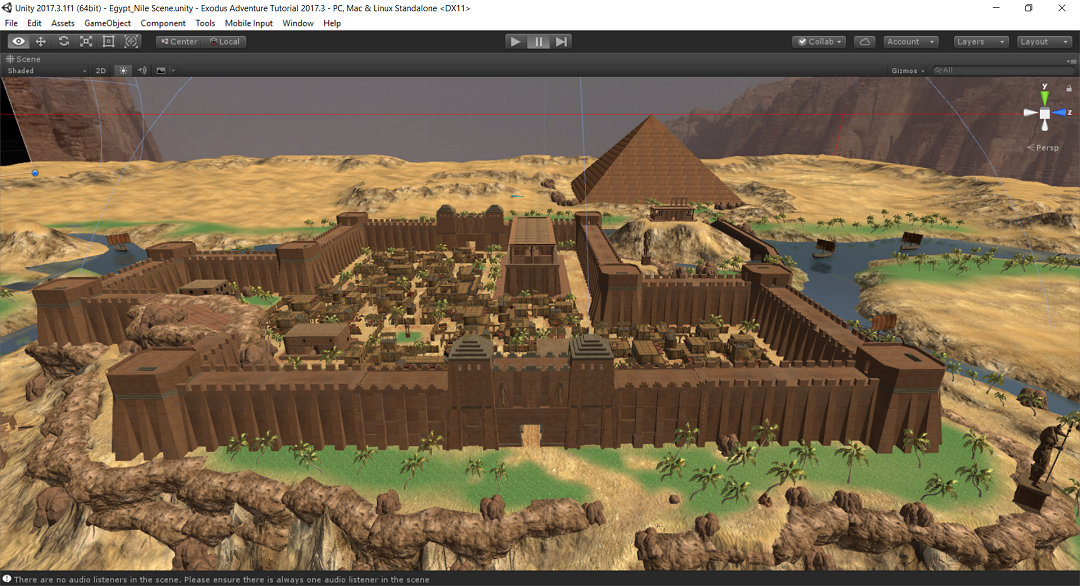Open the GameObject menu
1080x586 pixels.
(107, 23)
